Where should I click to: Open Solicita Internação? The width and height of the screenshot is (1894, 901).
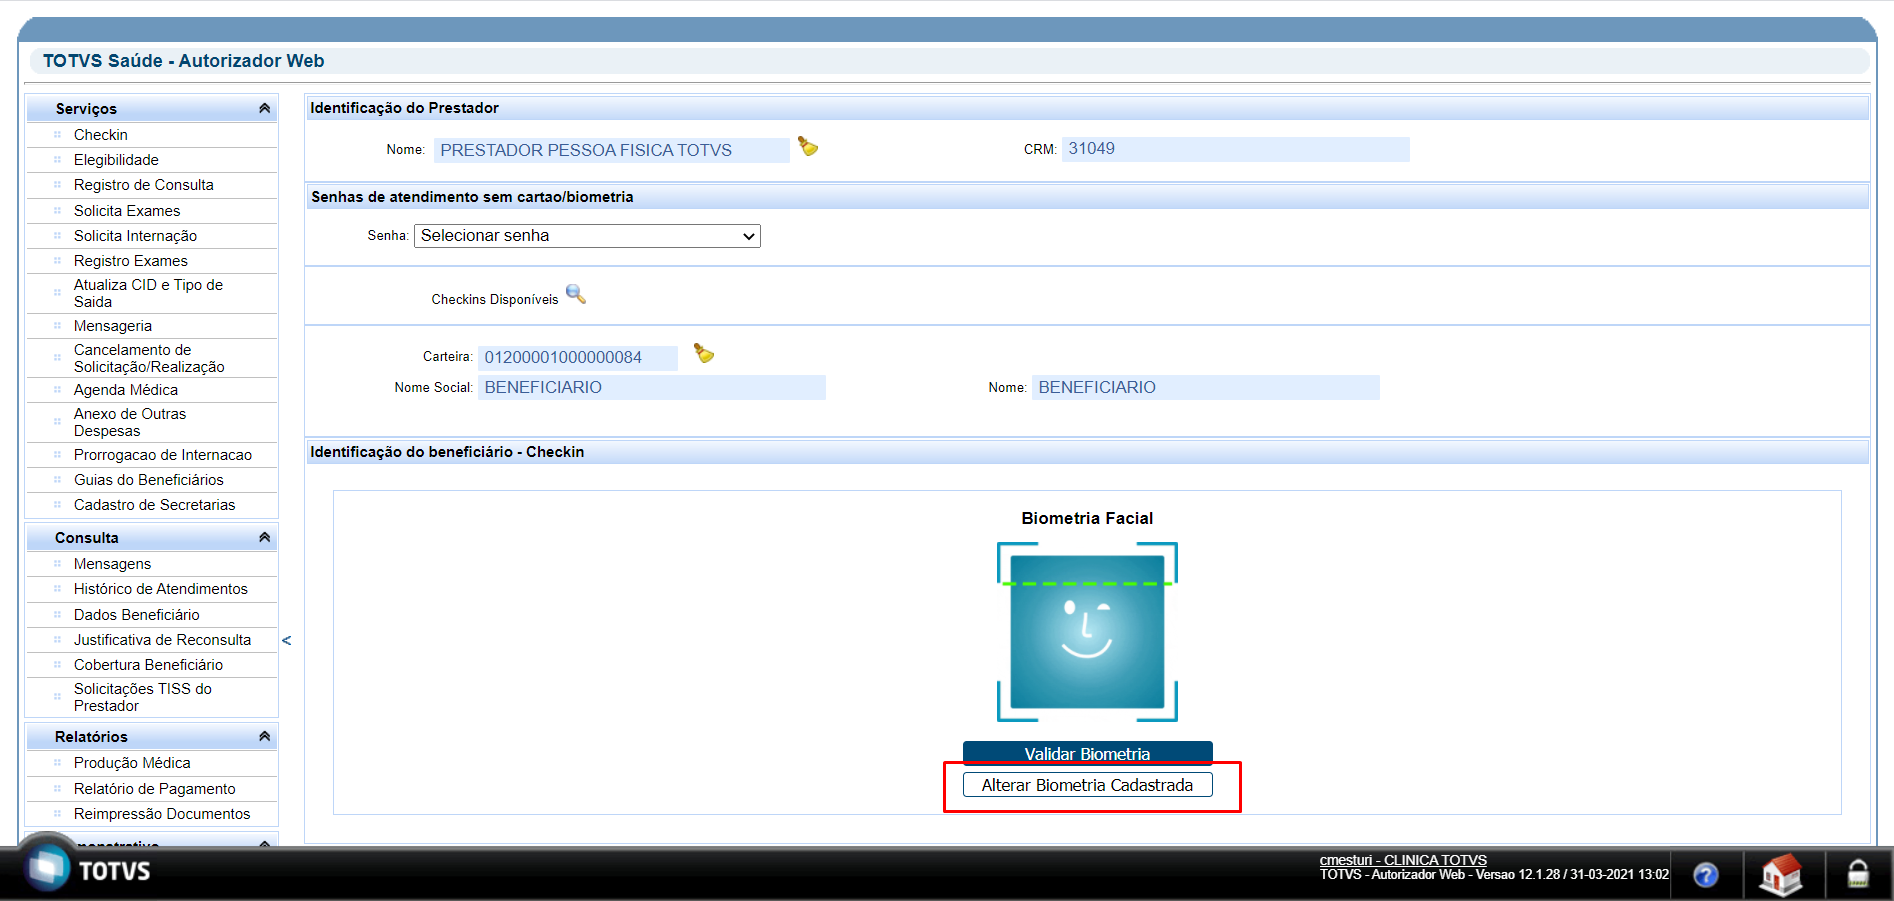click(x=135, y=236)
